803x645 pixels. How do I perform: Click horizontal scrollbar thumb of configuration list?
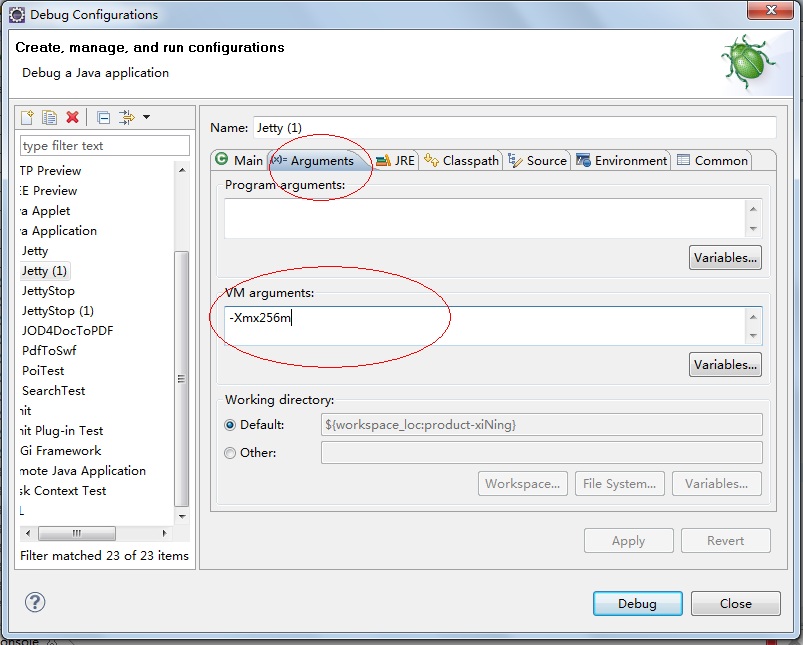(77, 533)
